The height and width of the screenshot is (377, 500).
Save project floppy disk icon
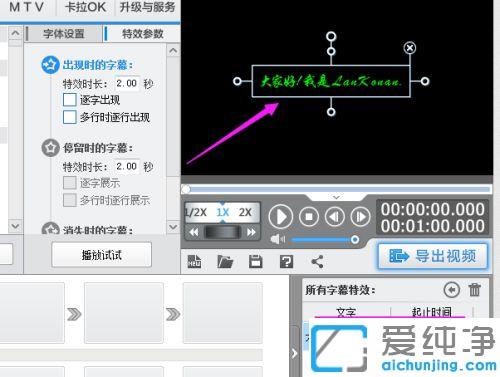coord(256,262)
